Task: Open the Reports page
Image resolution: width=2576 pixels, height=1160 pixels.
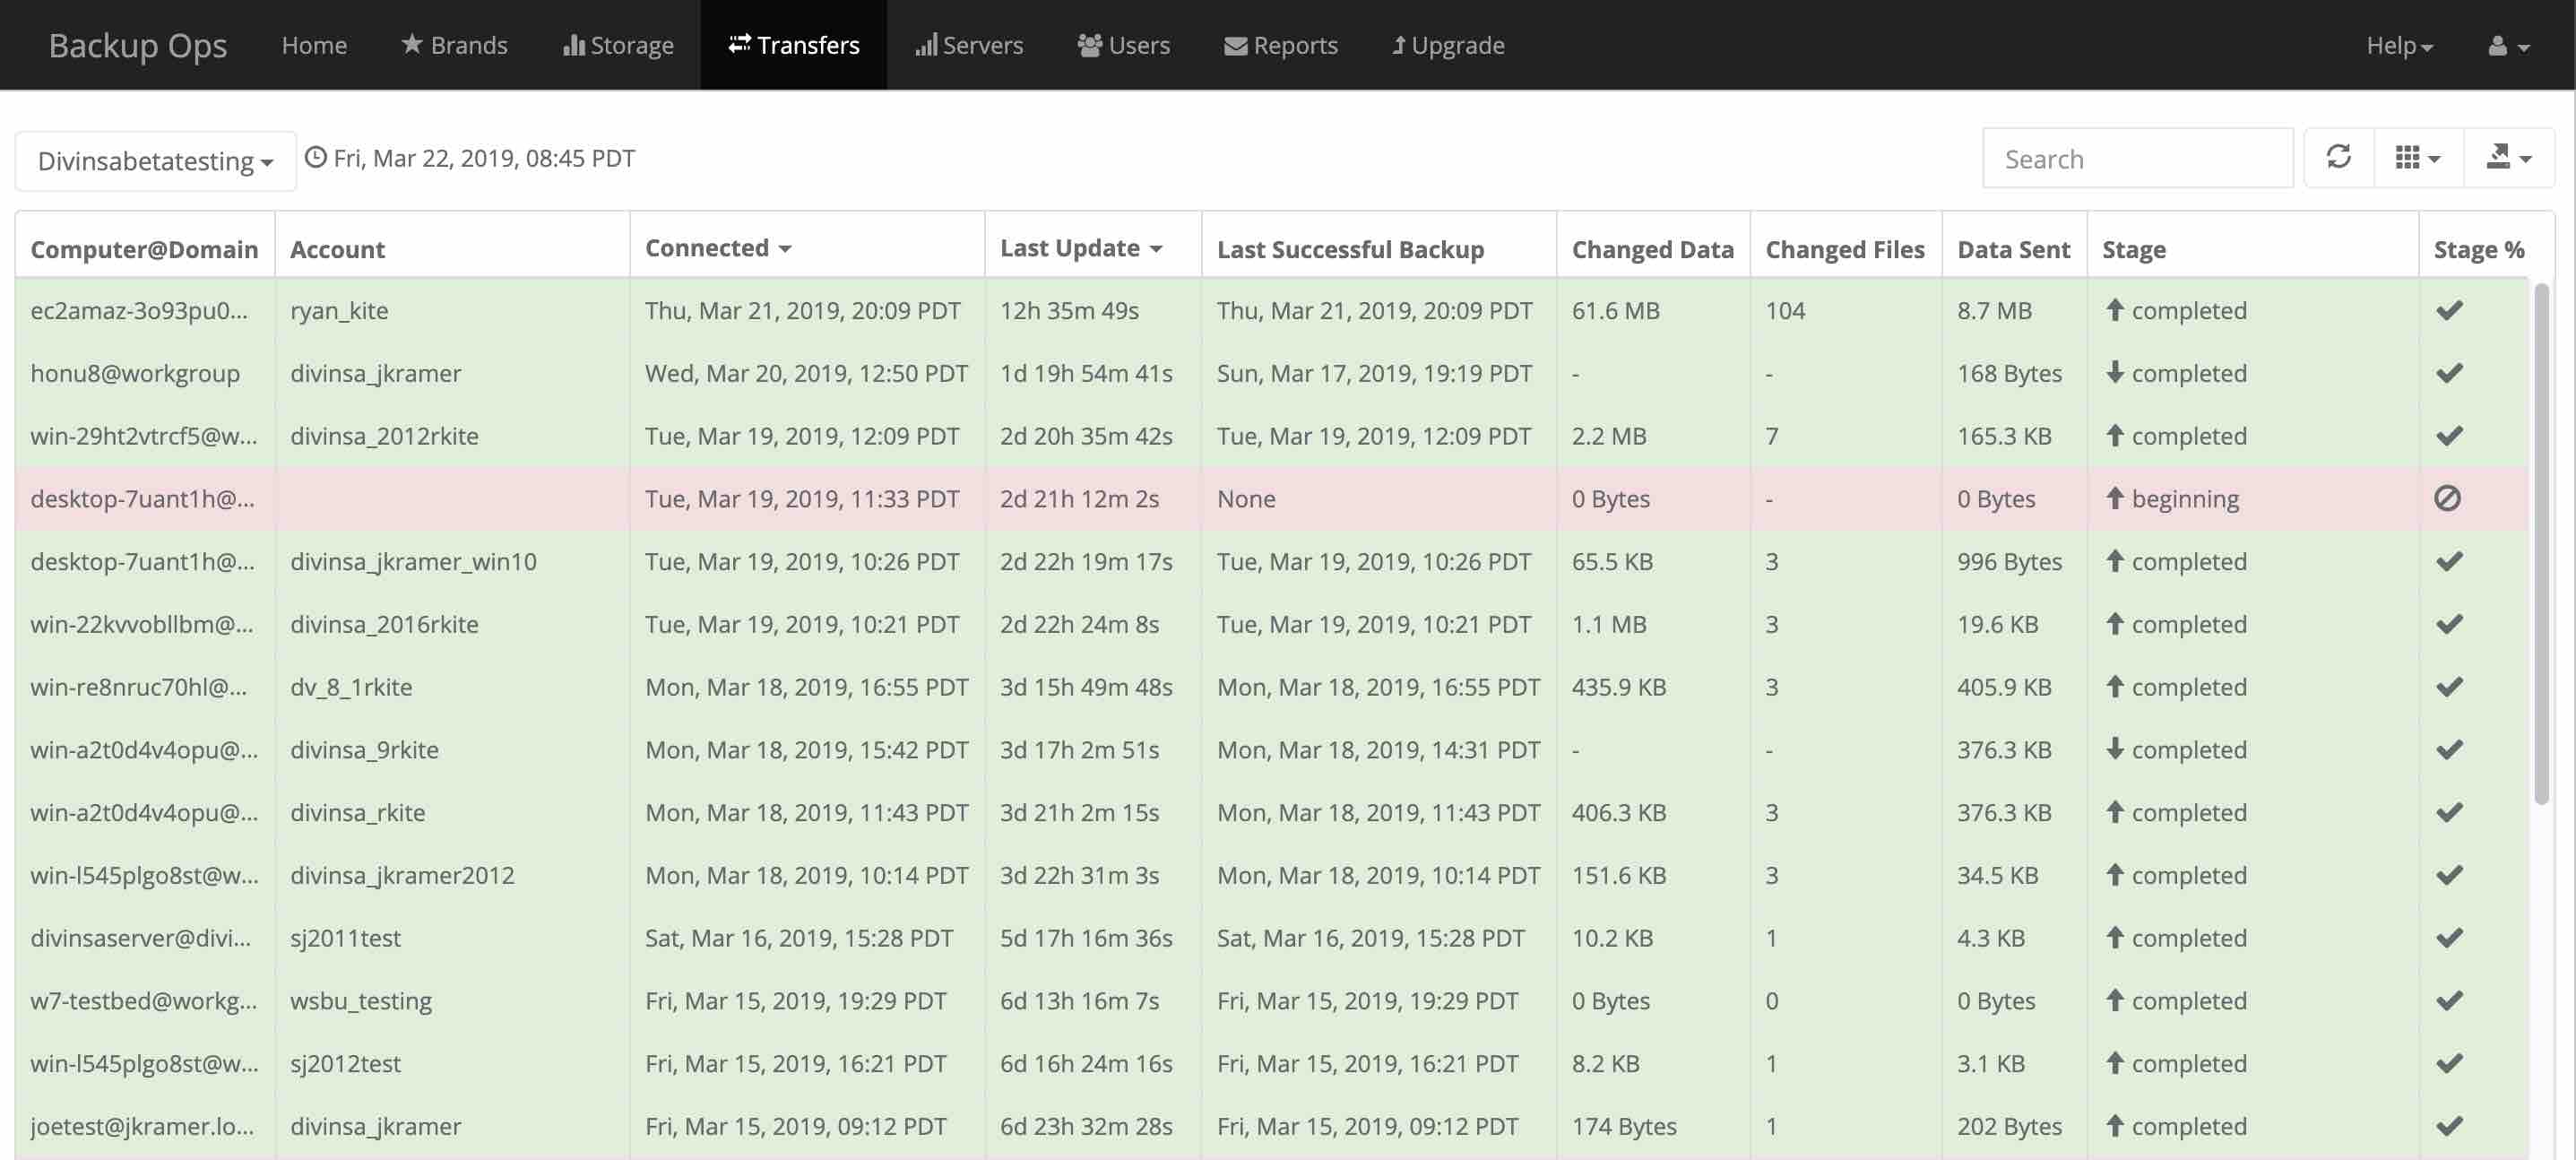Action: 1280,46
